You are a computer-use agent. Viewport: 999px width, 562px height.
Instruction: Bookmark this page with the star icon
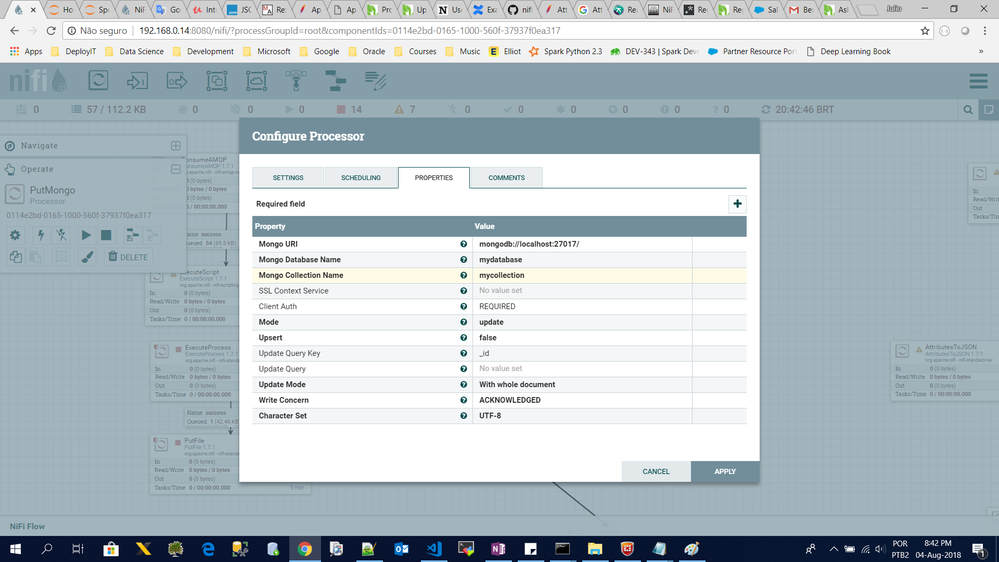924,31
